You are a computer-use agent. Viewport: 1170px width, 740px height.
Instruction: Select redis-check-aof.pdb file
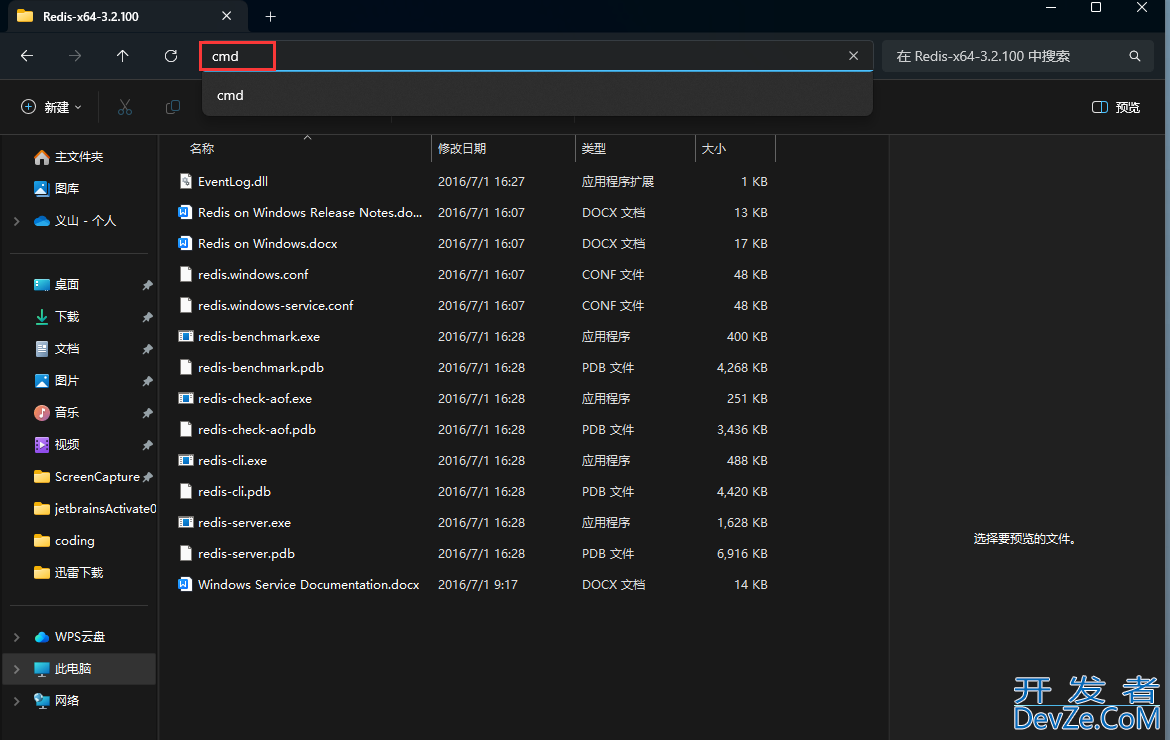257,430
